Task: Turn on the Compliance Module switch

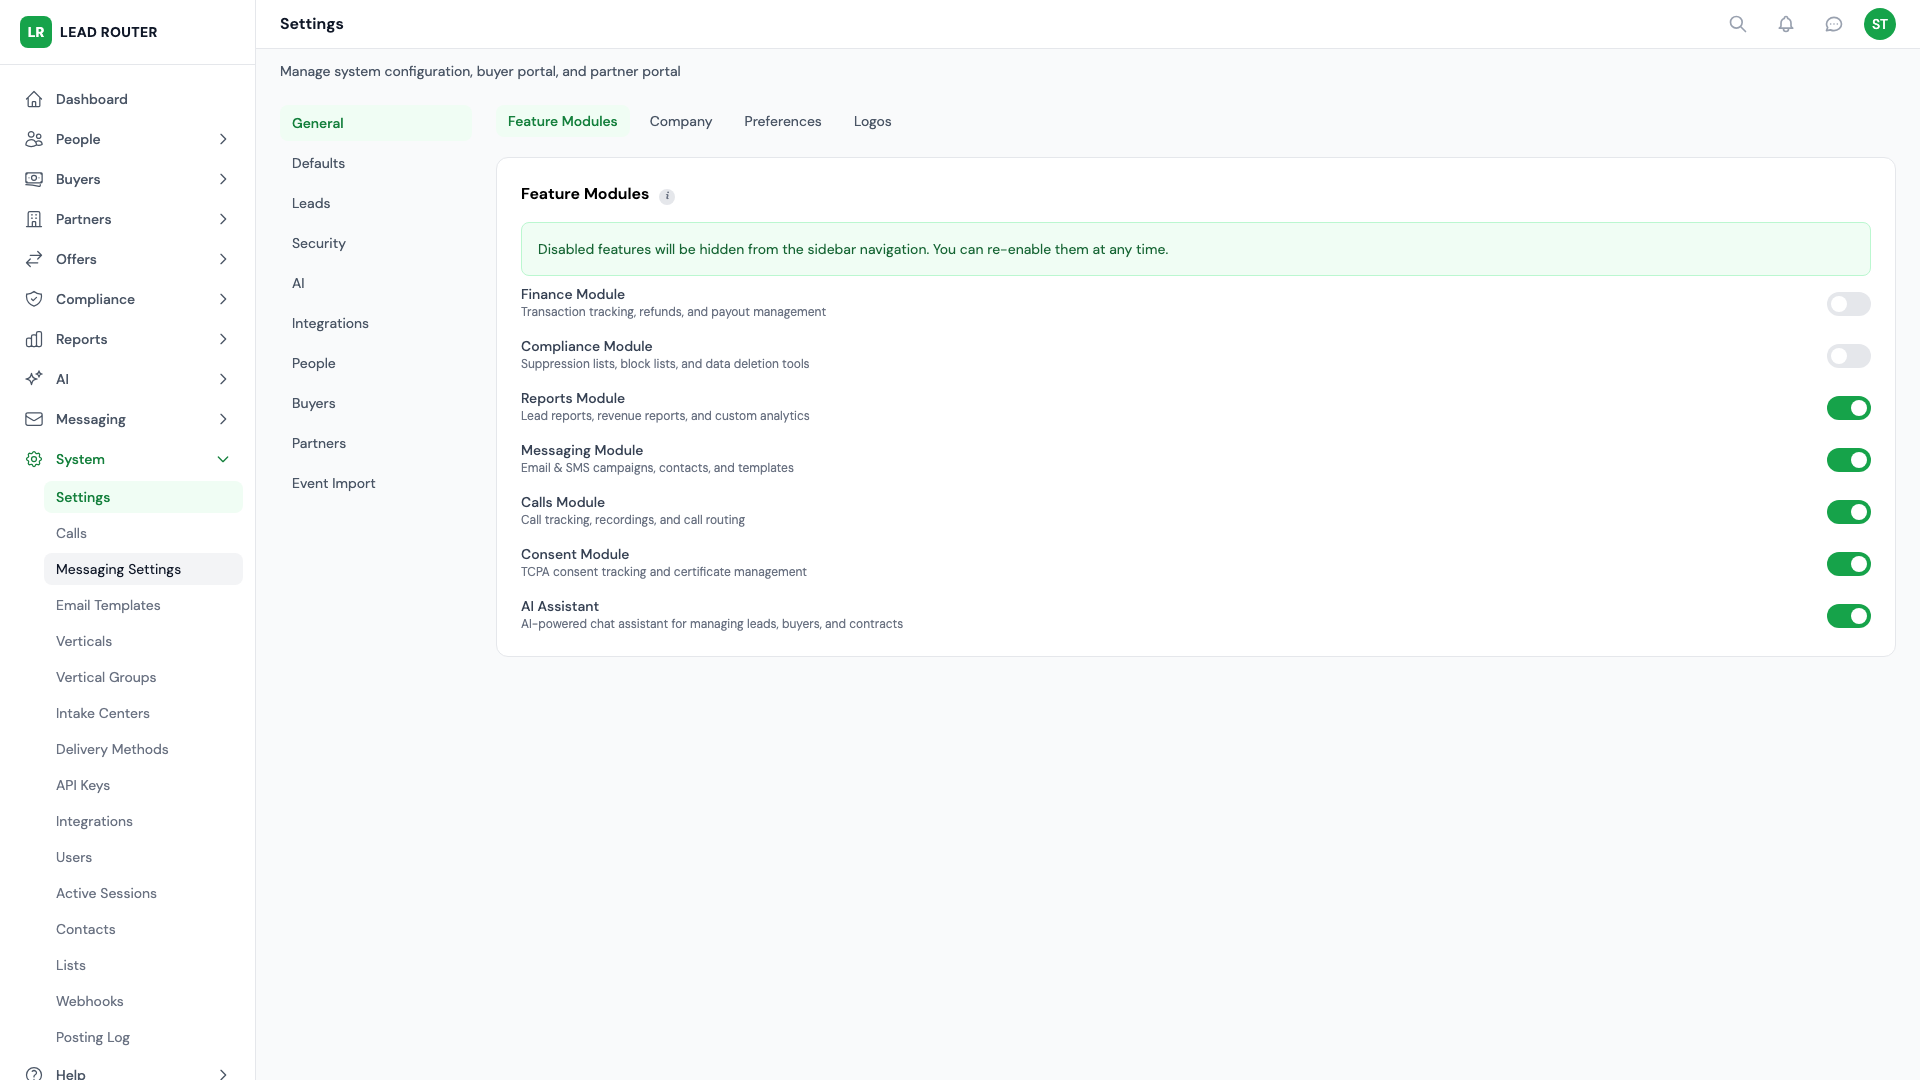Action: 1848,356
